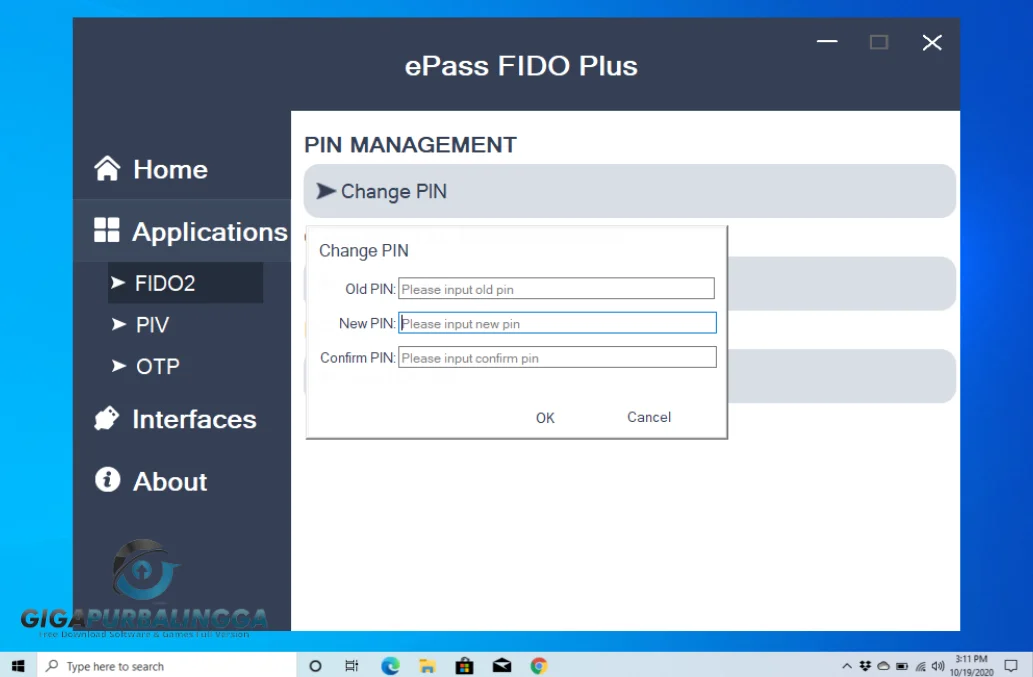Open Task View on the taskbar
Image resolution: width=1033 pixels, height=677 pixels.
(352, 666)
